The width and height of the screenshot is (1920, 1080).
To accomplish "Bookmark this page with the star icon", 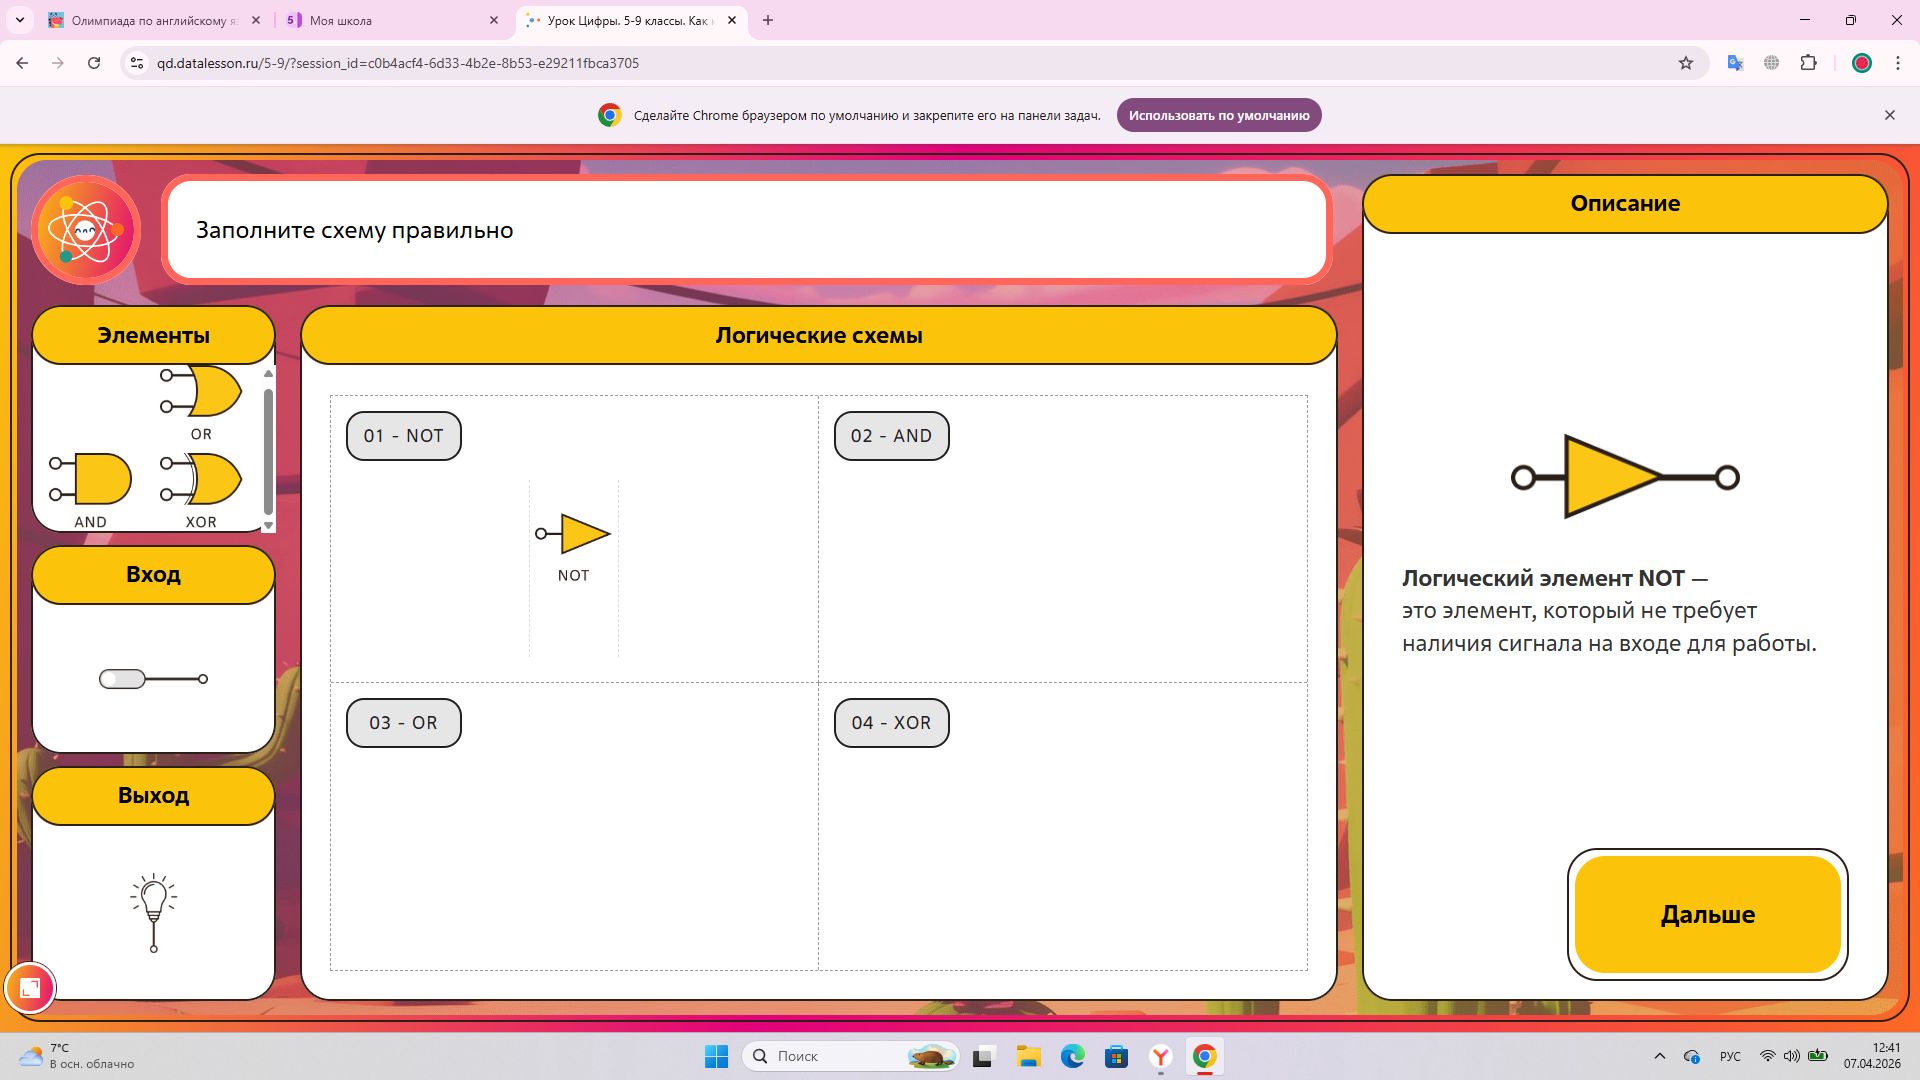I will (1686, 63).
